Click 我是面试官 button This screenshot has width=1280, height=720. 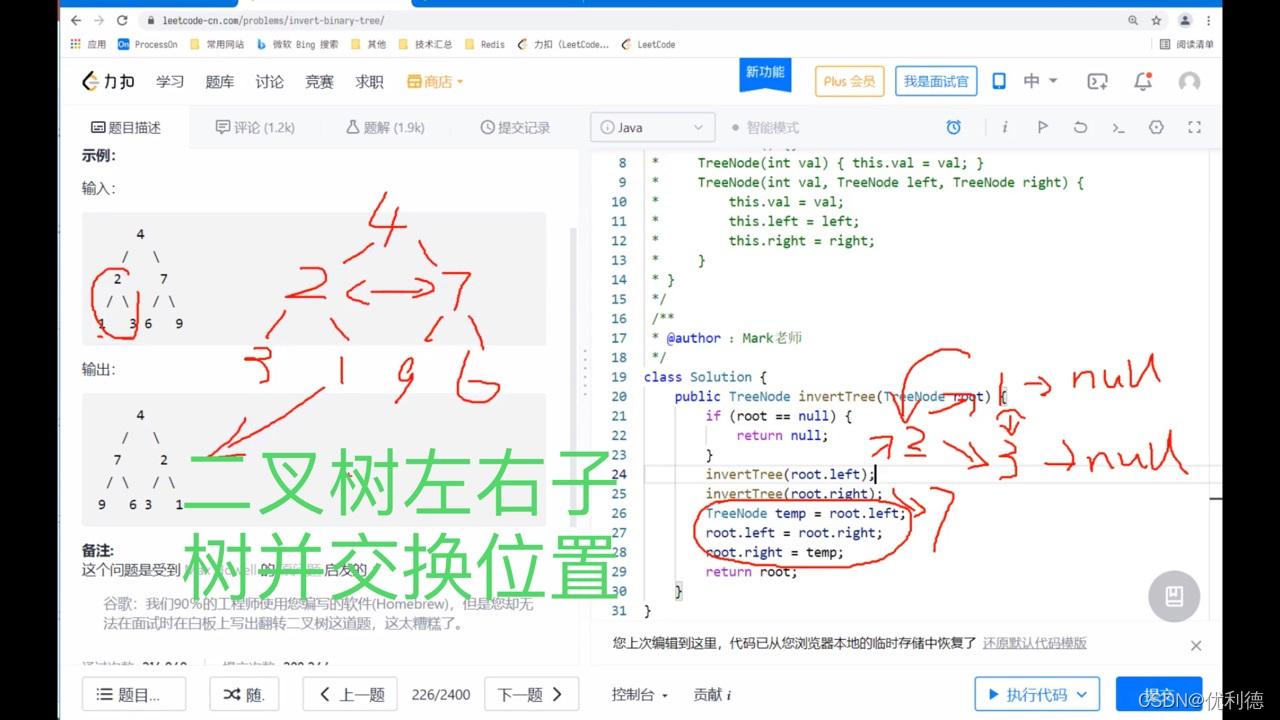click(x=936, y=82)
